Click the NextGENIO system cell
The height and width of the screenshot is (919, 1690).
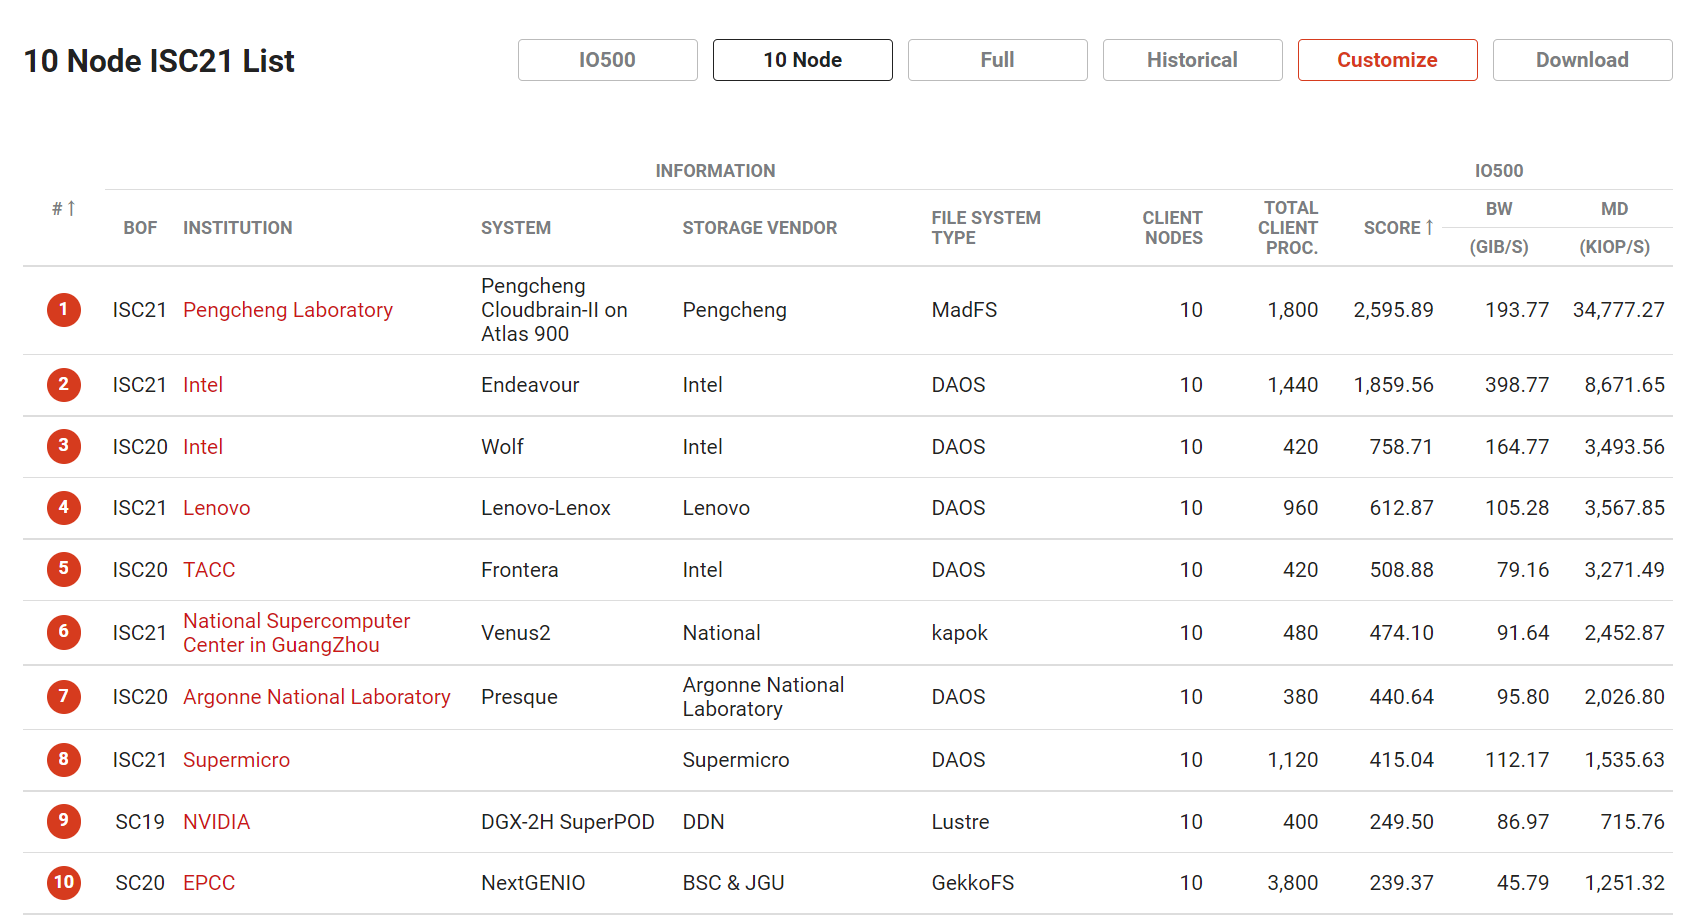tap(533, 883)
